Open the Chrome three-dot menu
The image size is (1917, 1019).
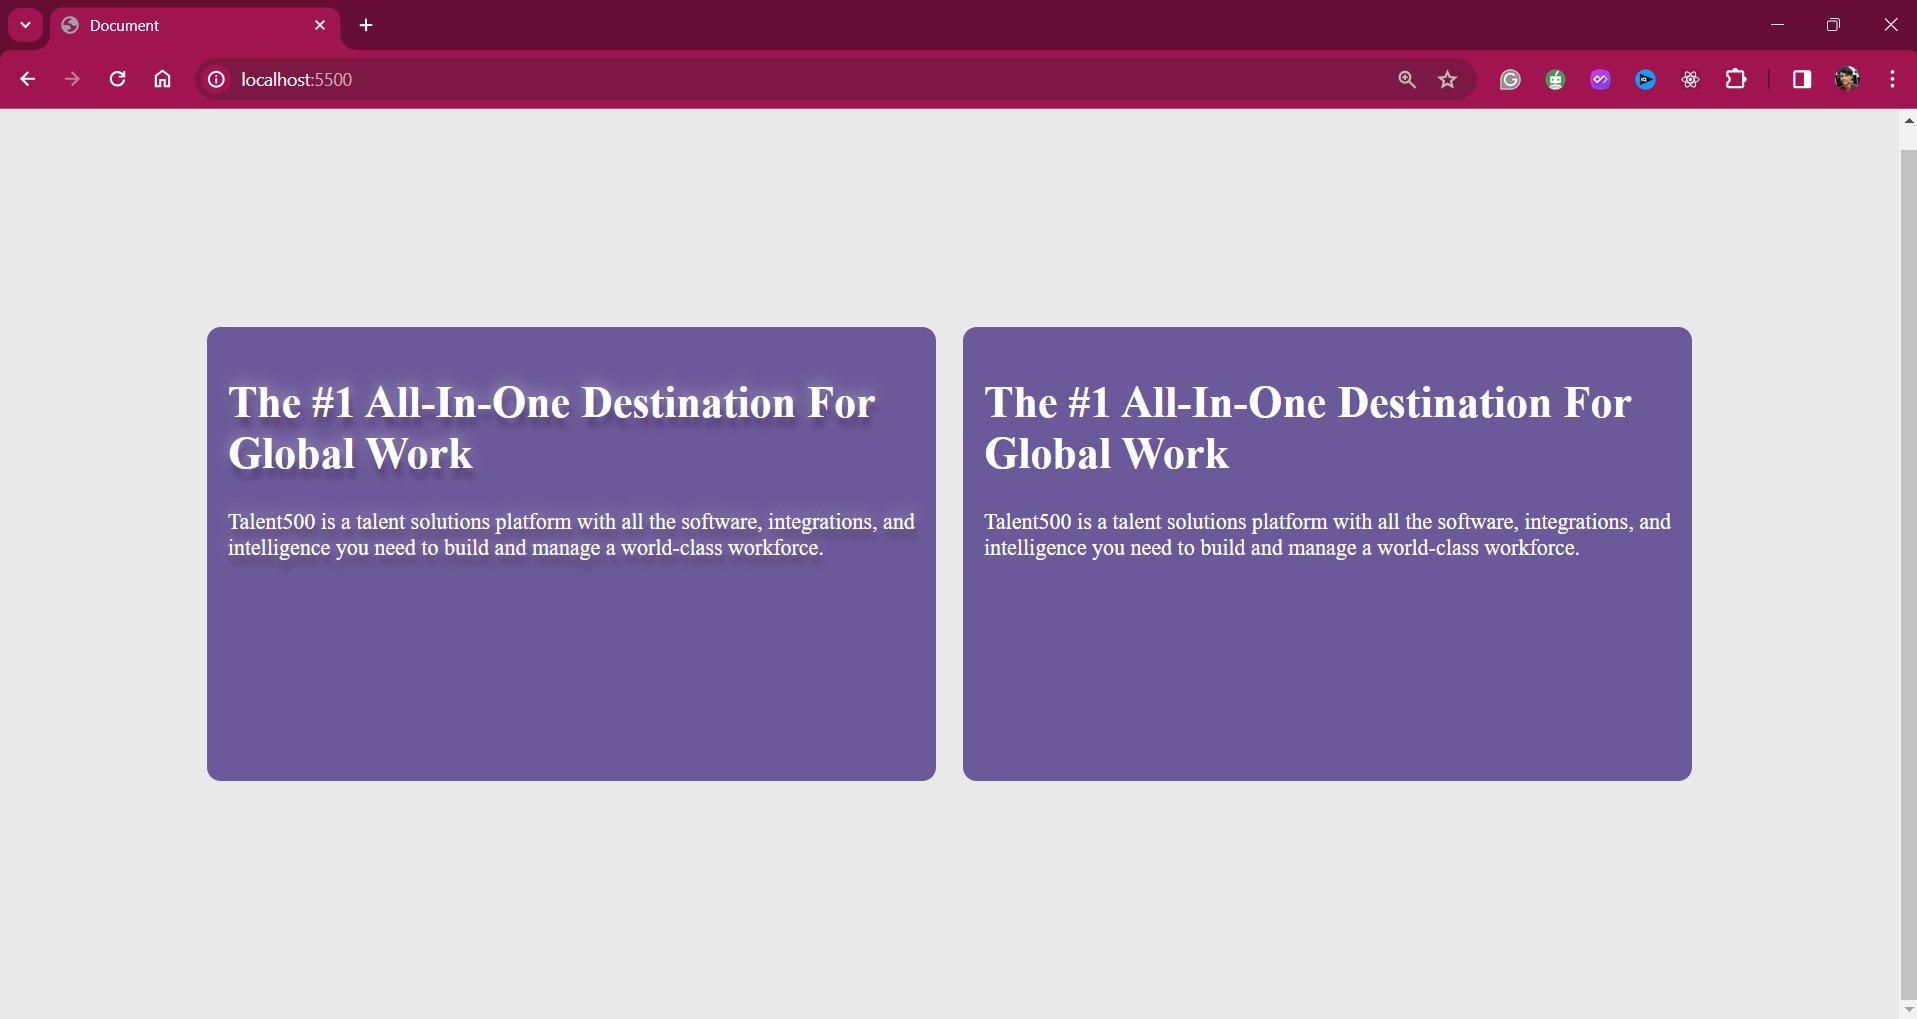tap(1892, 79)
